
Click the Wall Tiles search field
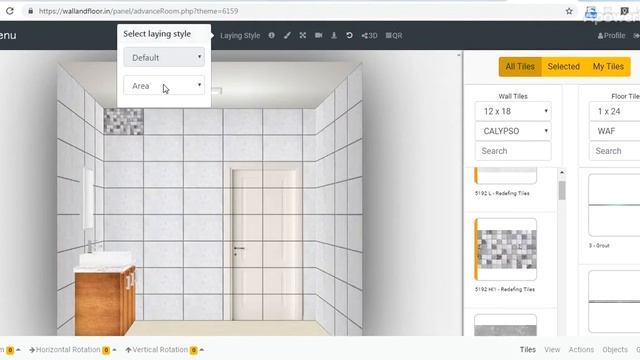513,151
